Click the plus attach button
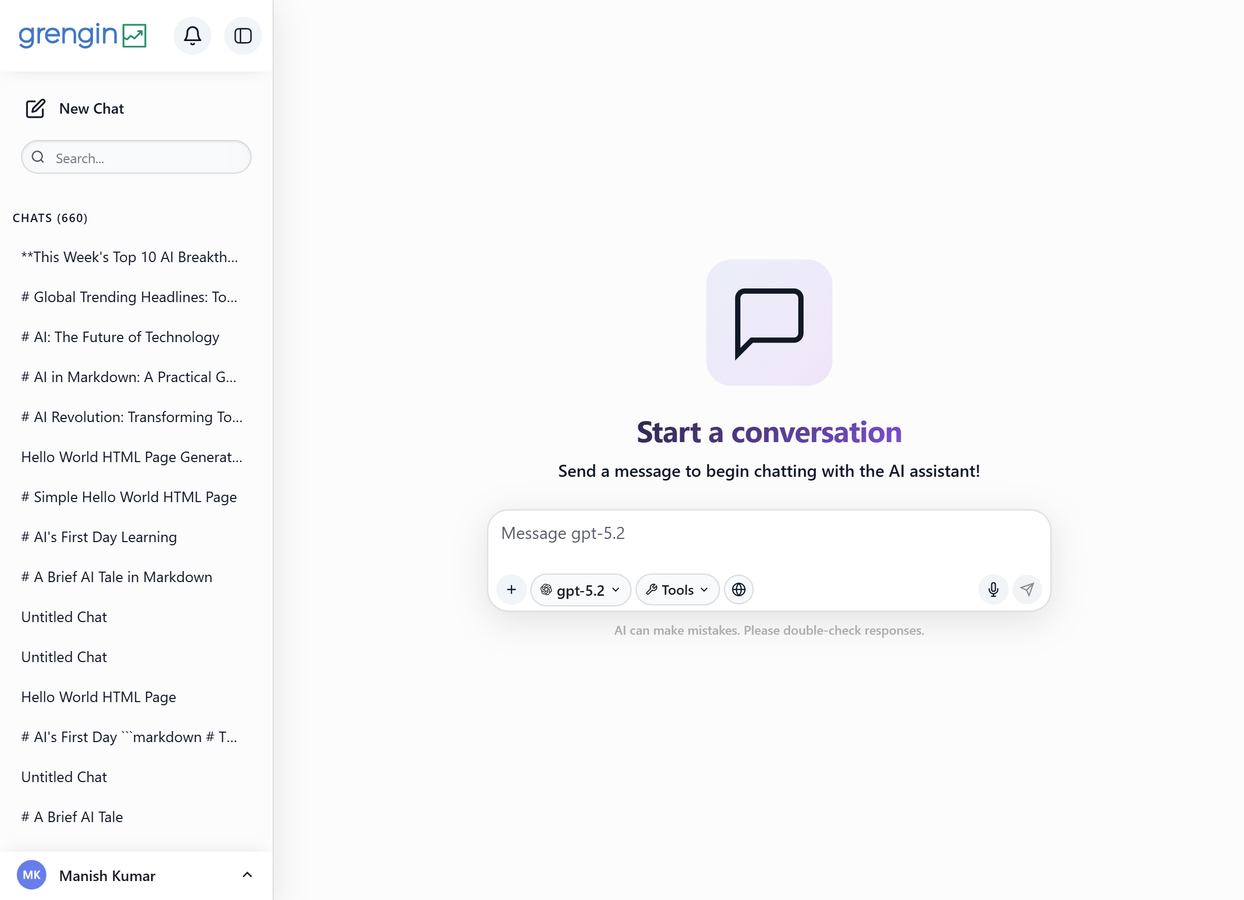The height and width of the screenshot is (900, 1244). (511, 590)
